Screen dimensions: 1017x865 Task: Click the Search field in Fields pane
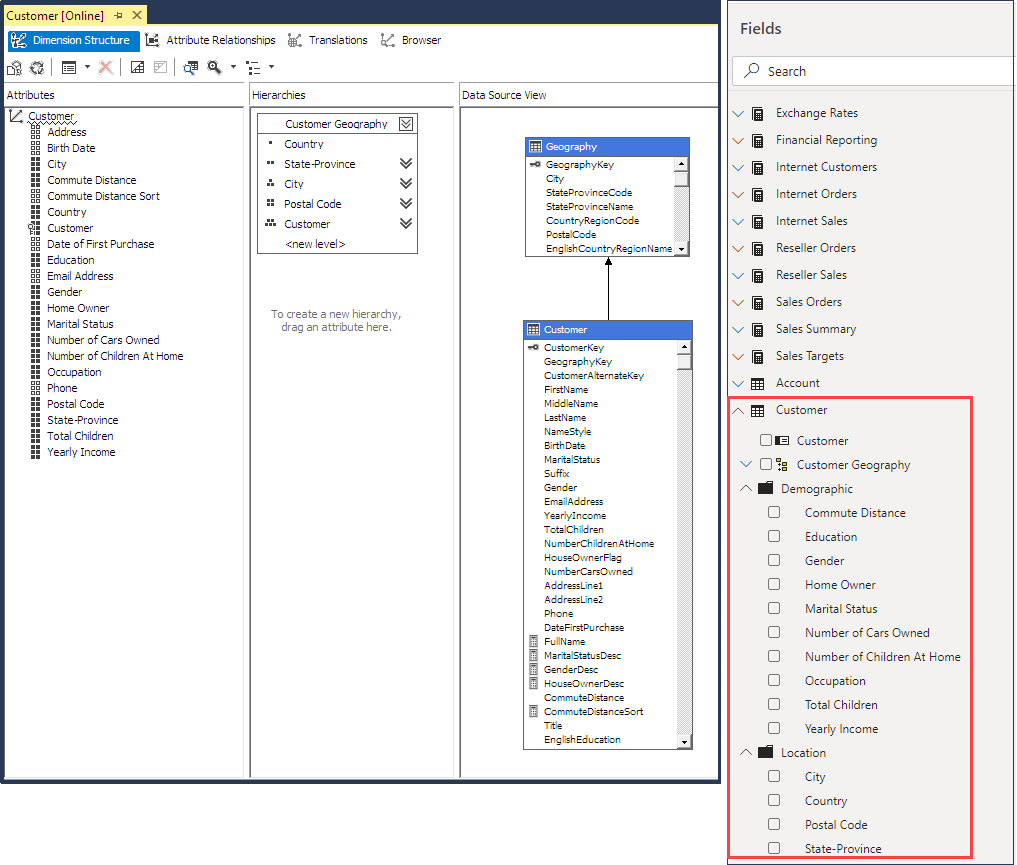click(873, 71)
